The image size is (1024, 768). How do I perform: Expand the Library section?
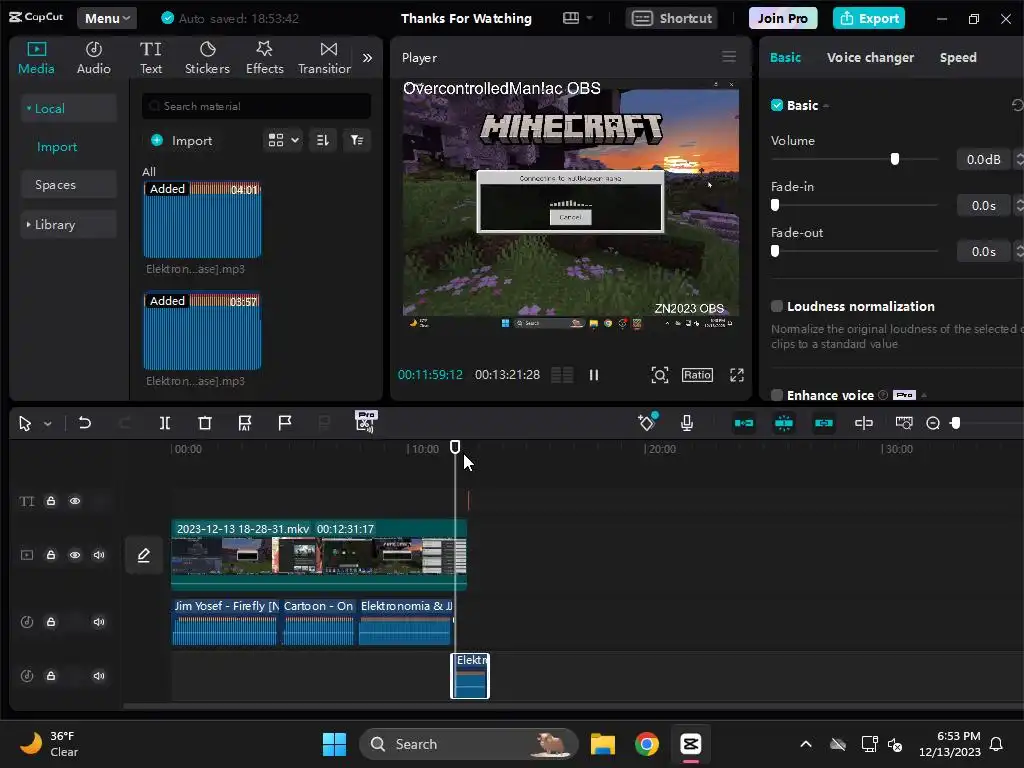69,225
